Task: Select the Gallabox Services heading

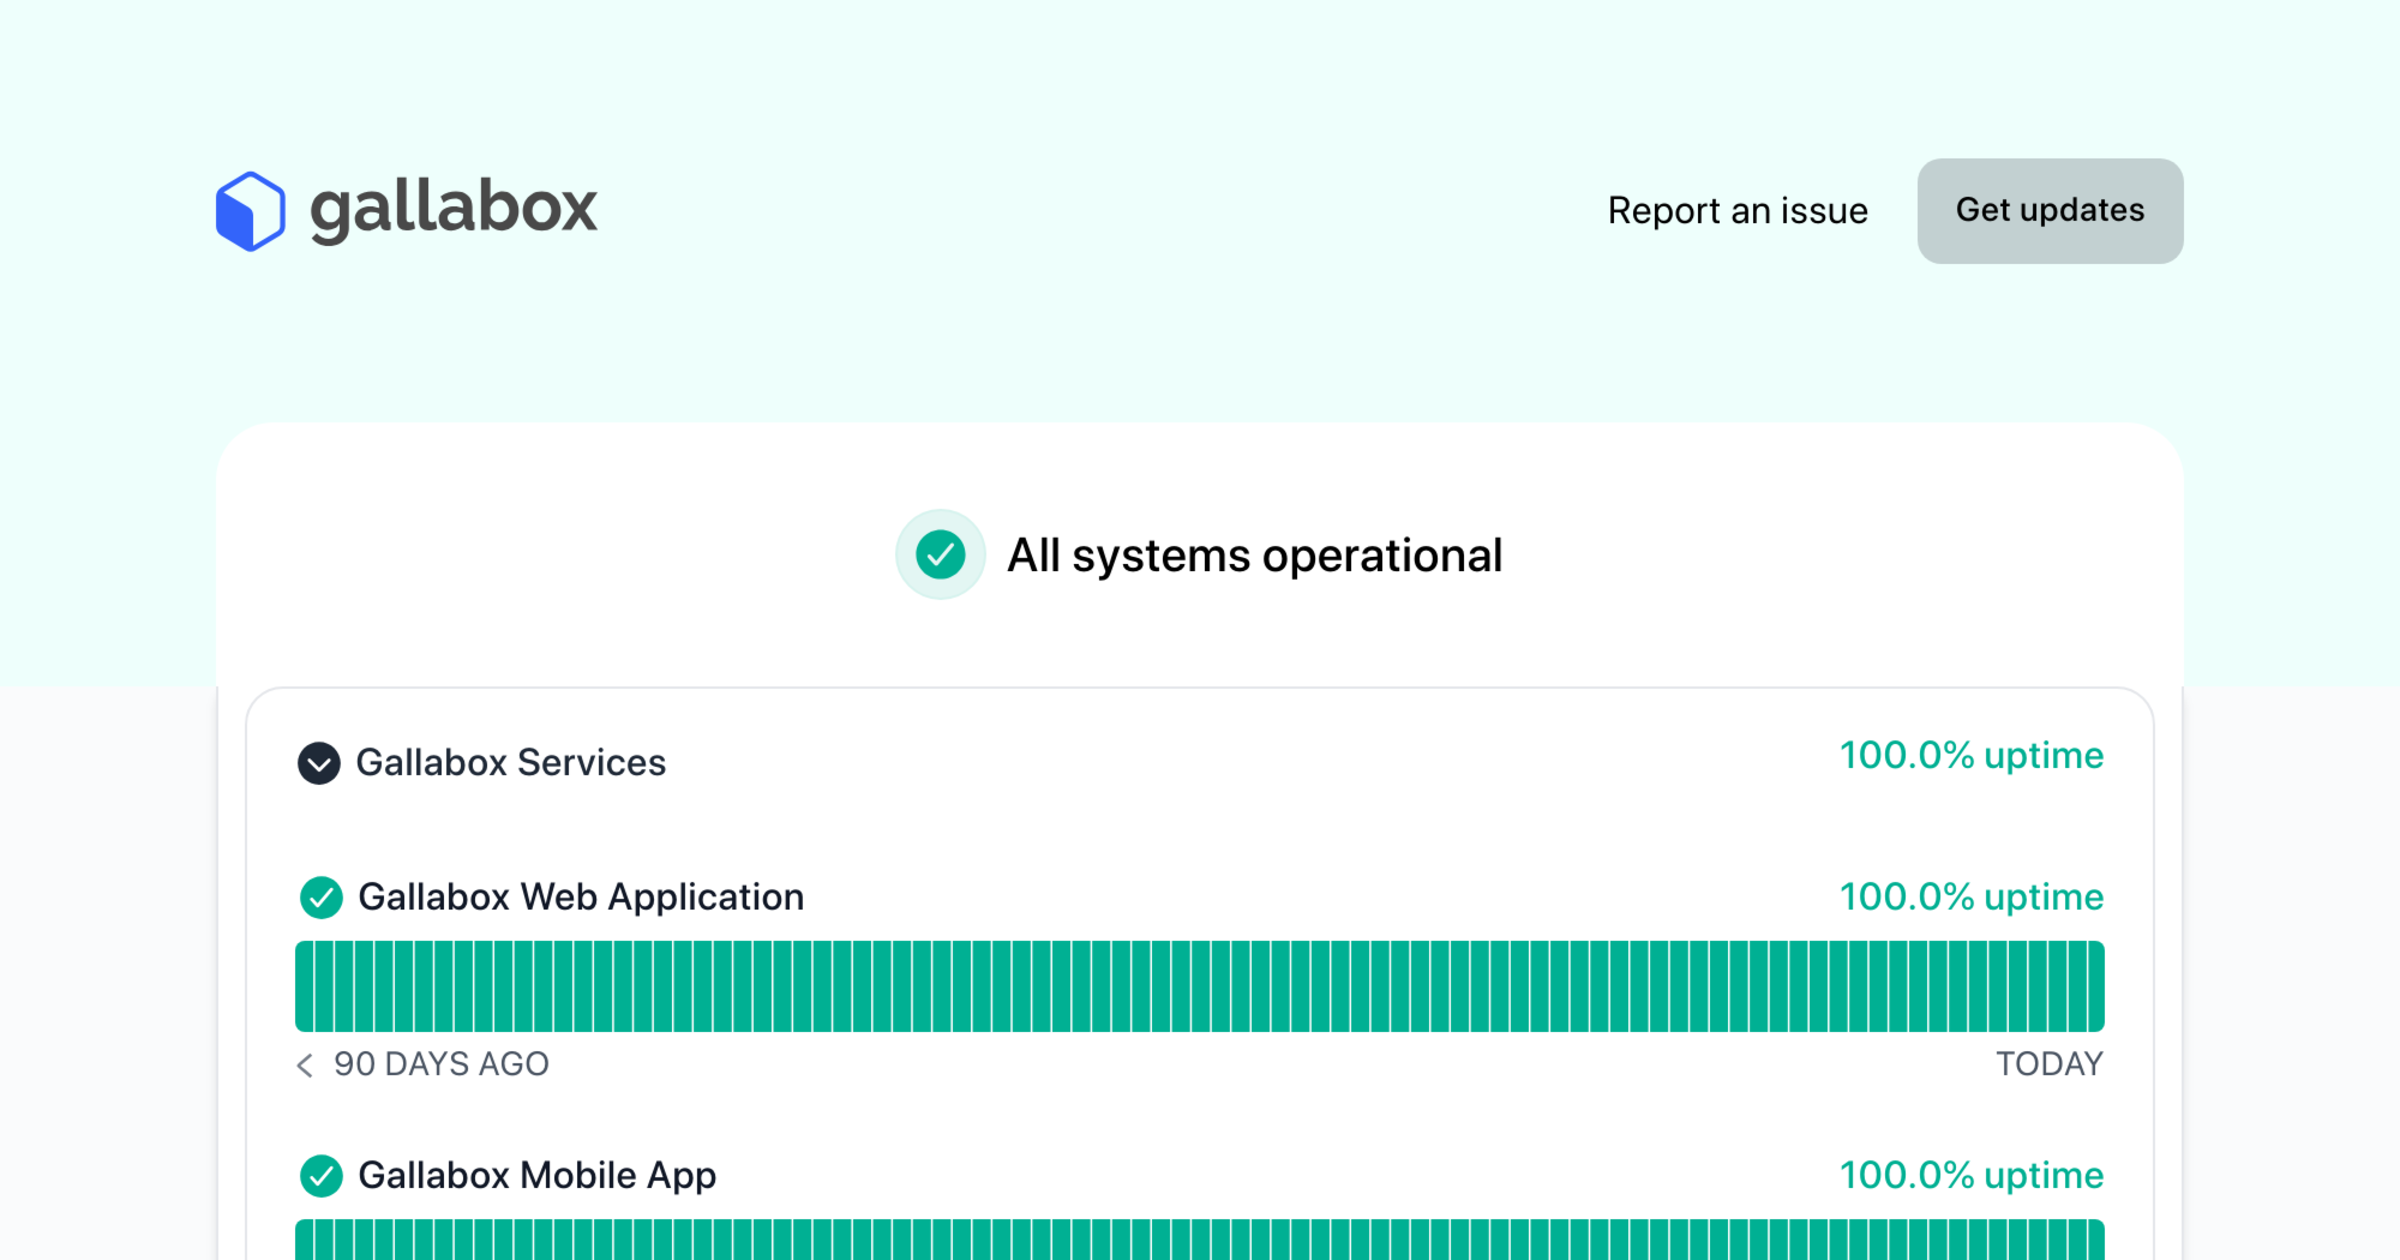Action: click(x=510, y=763)
